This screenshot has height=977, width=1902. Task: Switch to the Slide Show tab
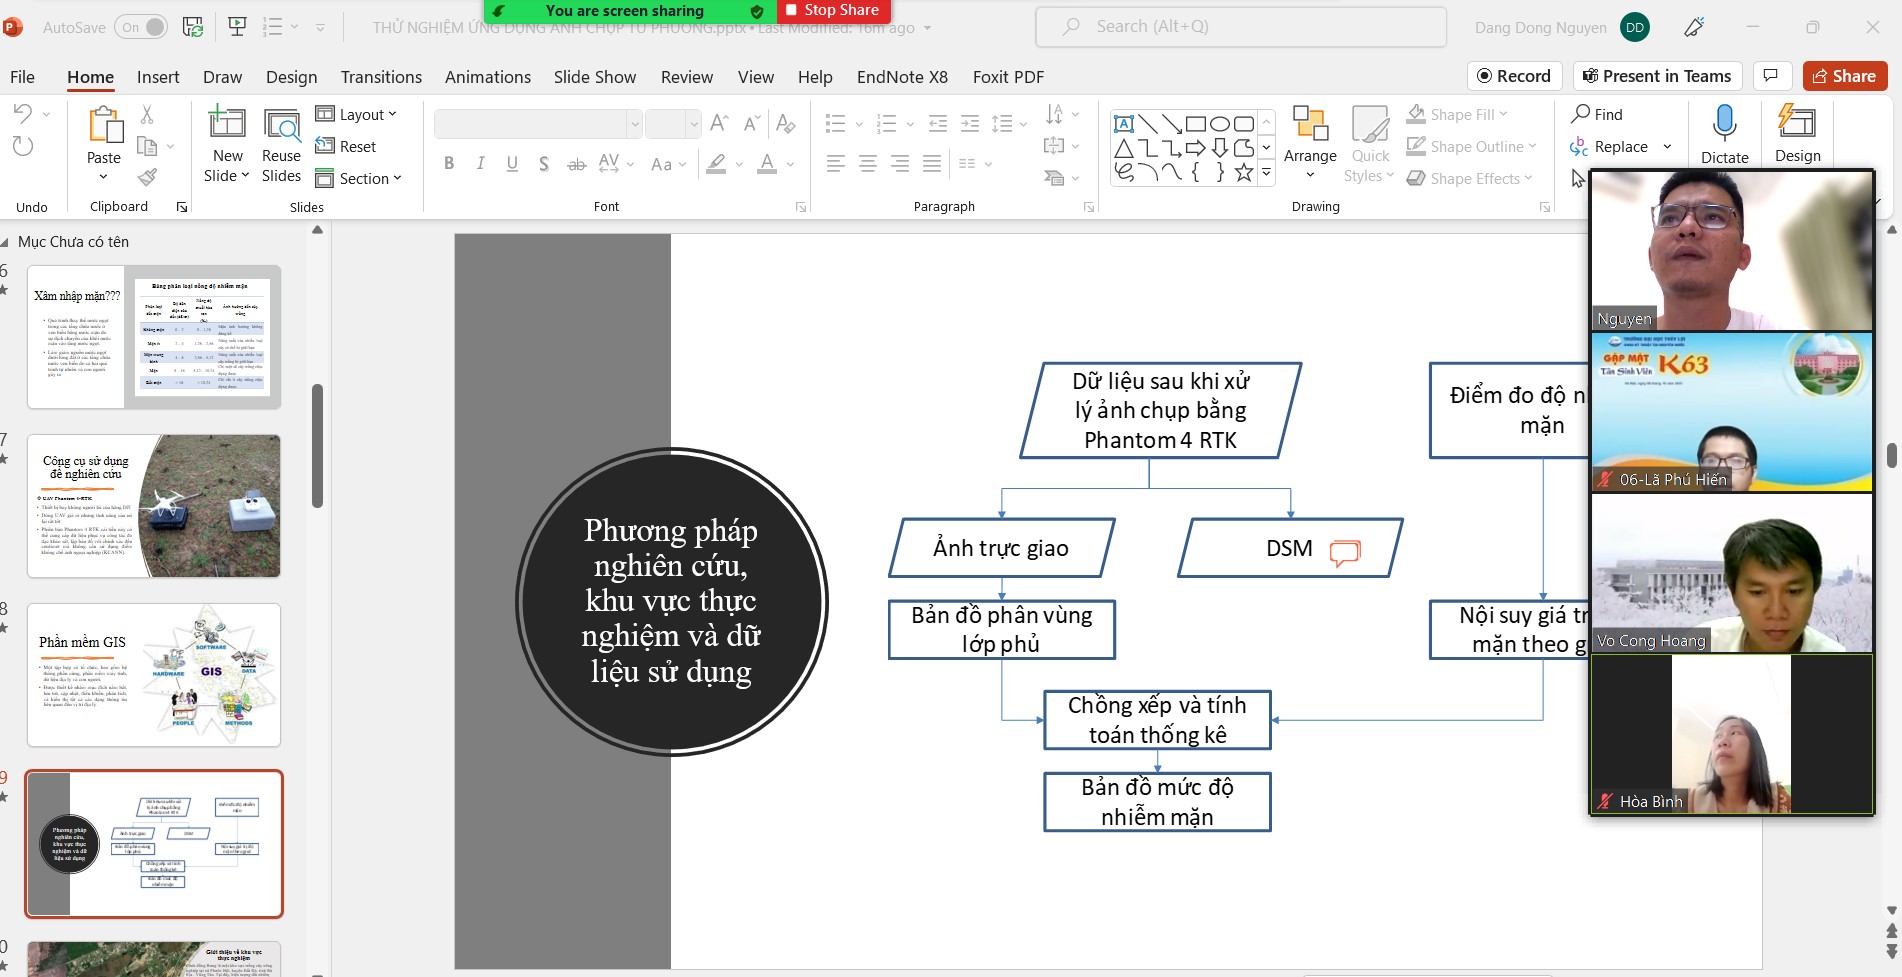pyautogui.click(x=594, y=77)
